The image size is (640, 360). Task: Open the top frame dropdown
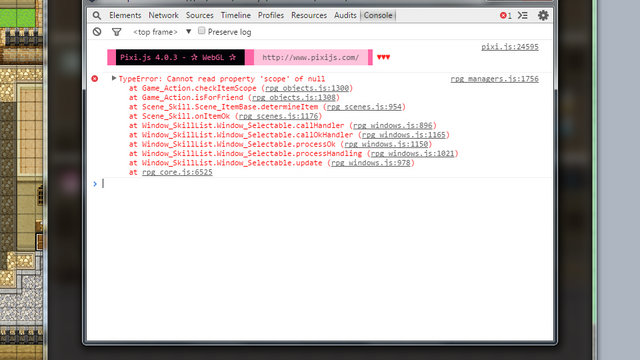click(x=162, y=32)
